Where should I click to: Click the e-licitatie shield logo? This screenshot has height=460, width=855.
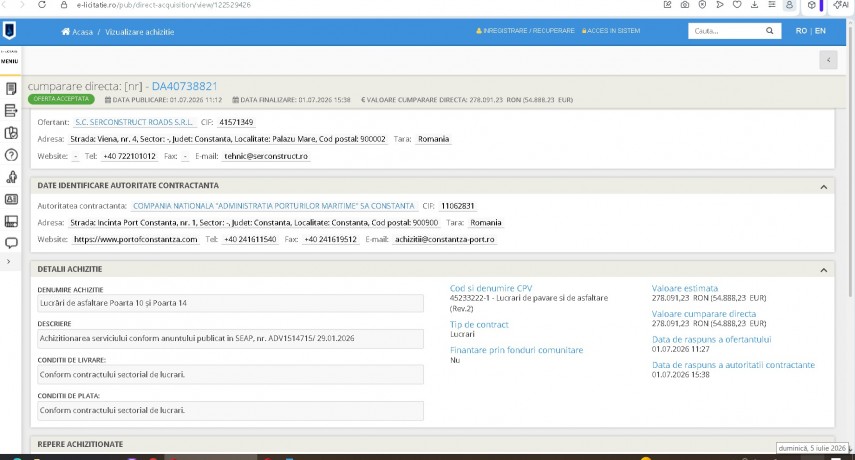click(x=9, y=31)
